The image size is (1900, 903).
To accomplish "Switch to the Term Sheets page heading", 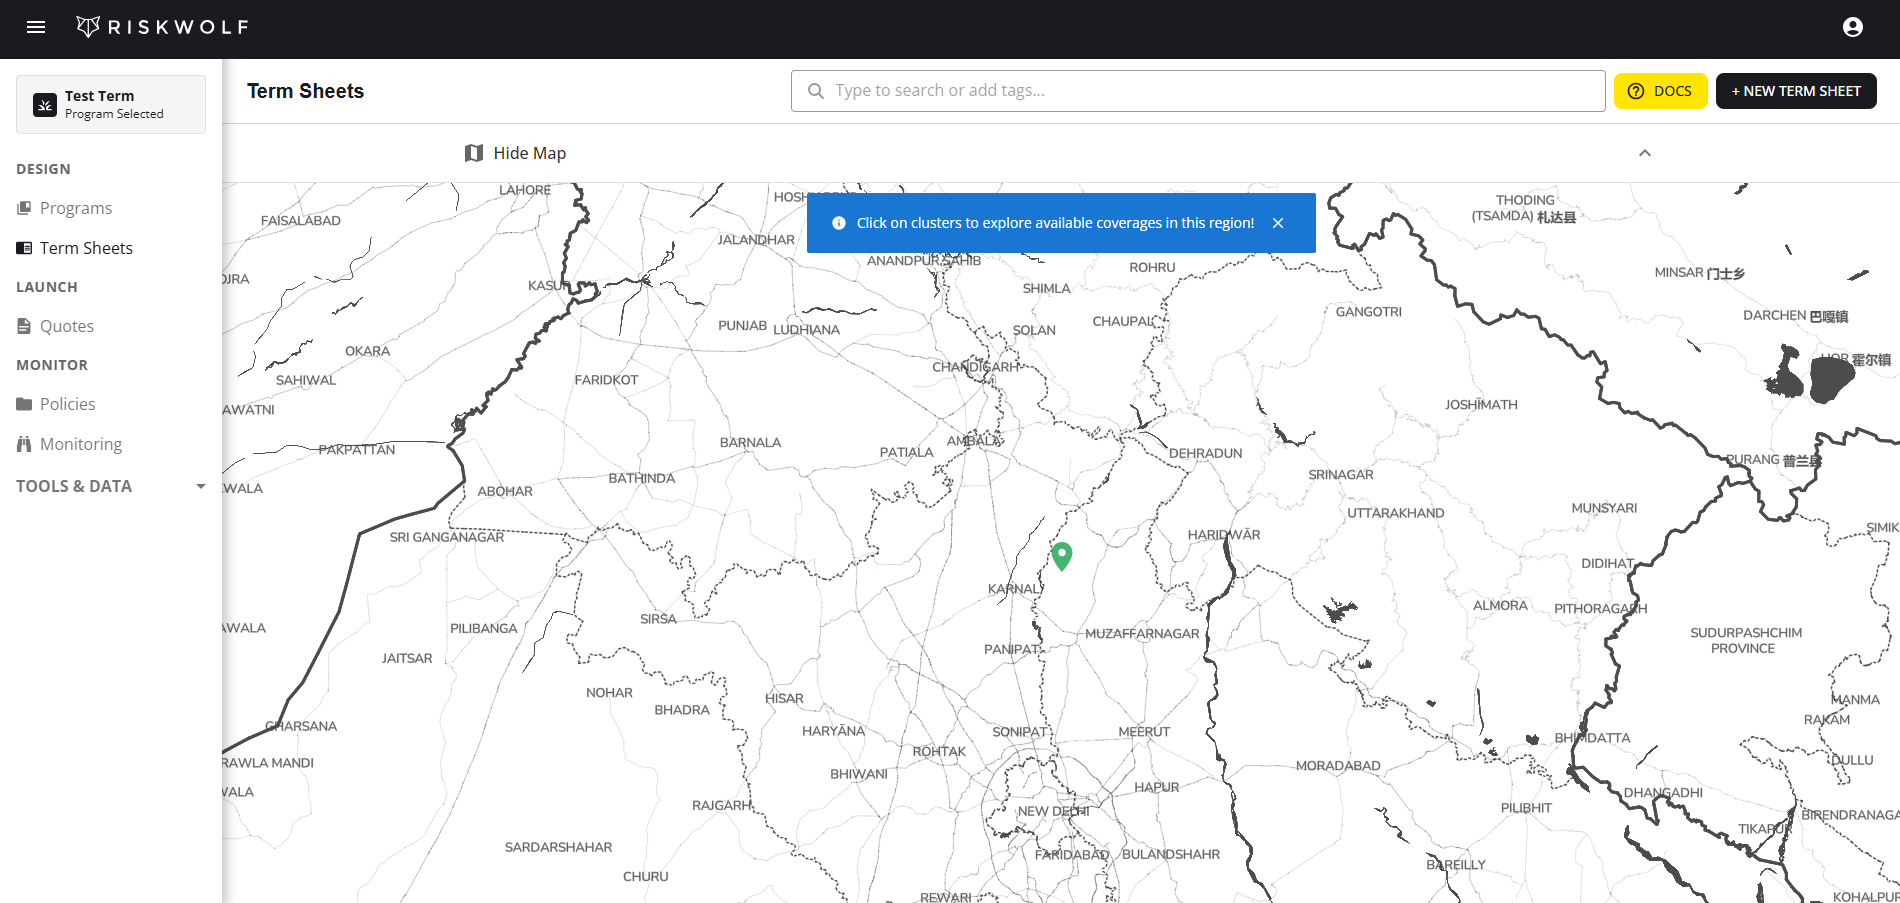I will (305, 91).
